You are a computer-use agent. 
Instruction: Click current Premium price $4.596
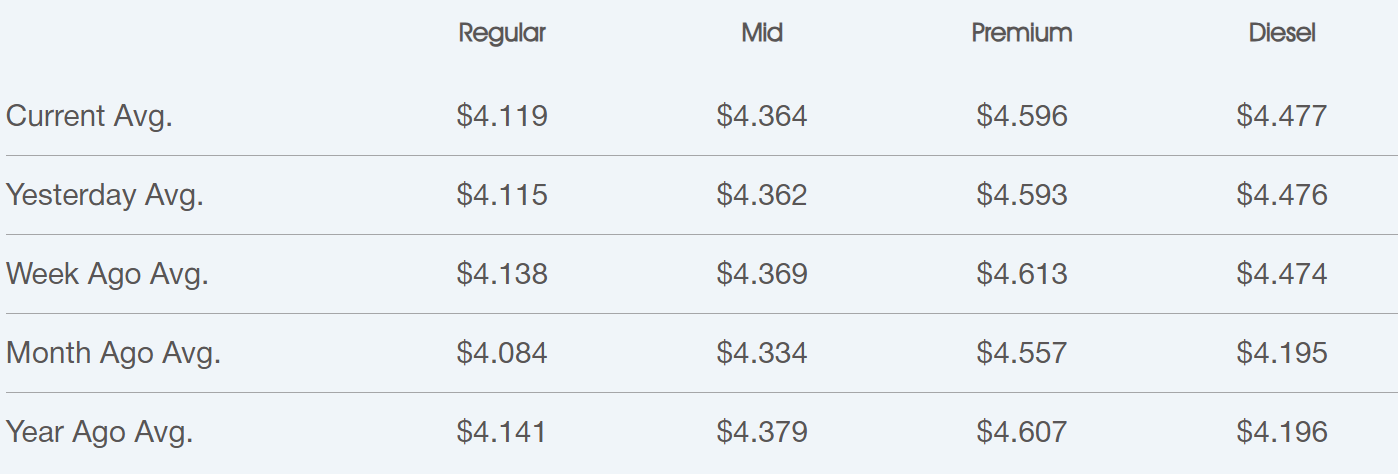pos(1022,116)
